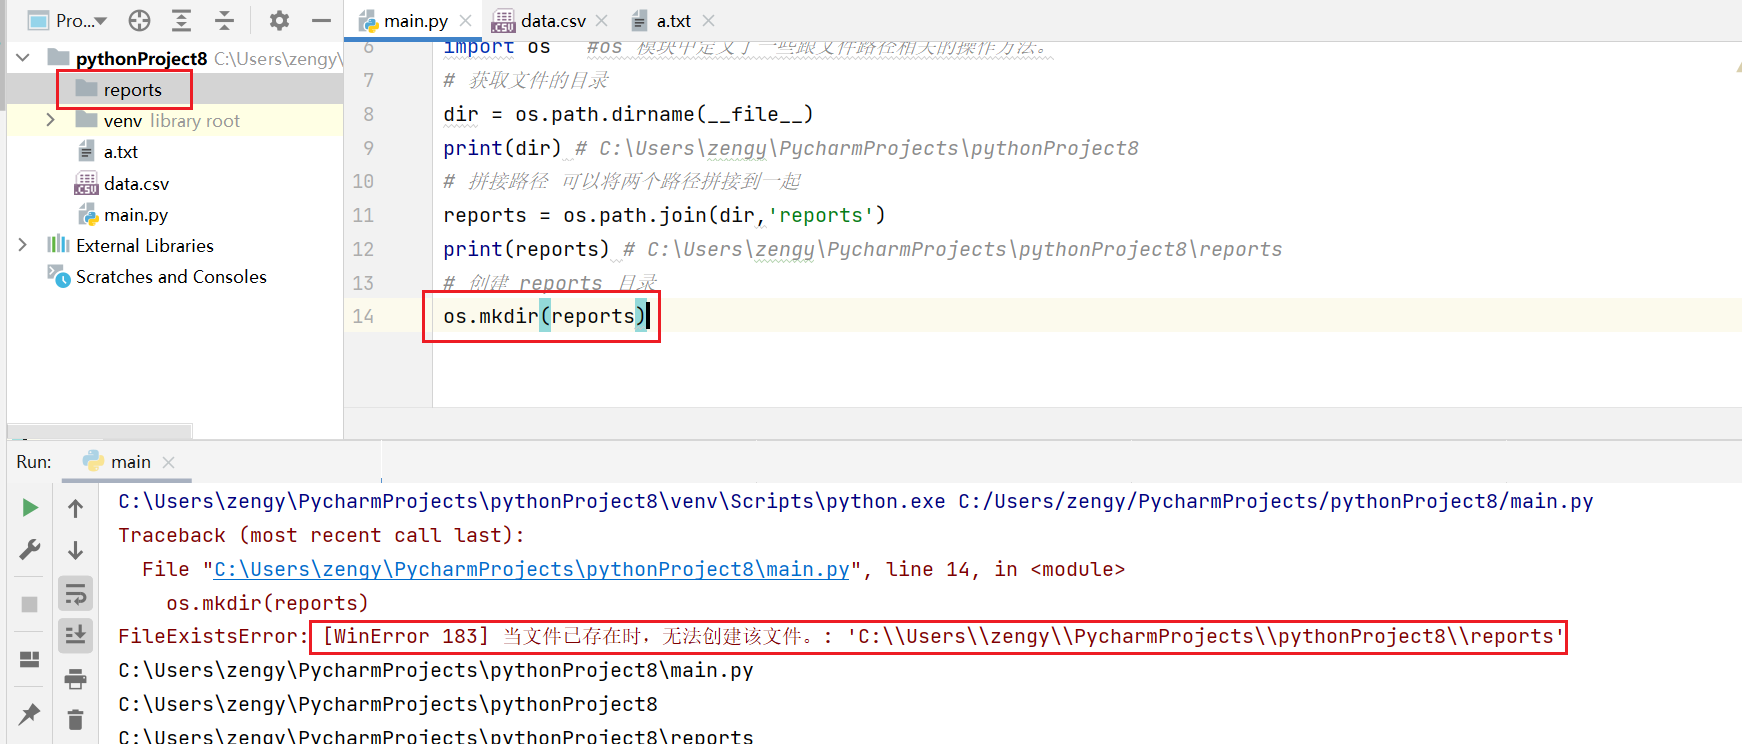Collapse the pythonProject8 root node
The width and height of the screenshot is (1742, 744).
(x=23, y=58)
